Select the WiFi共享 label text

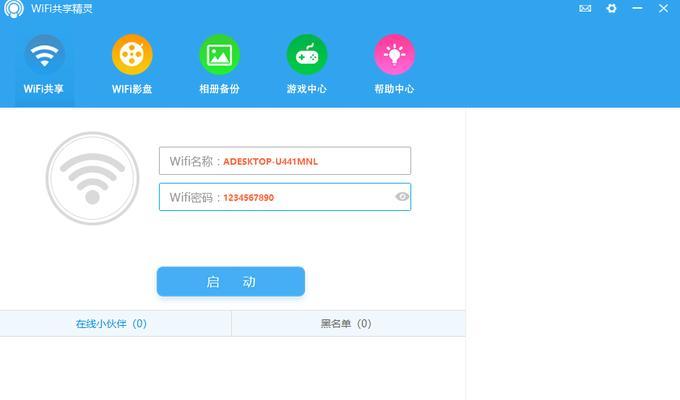point(43,89)
